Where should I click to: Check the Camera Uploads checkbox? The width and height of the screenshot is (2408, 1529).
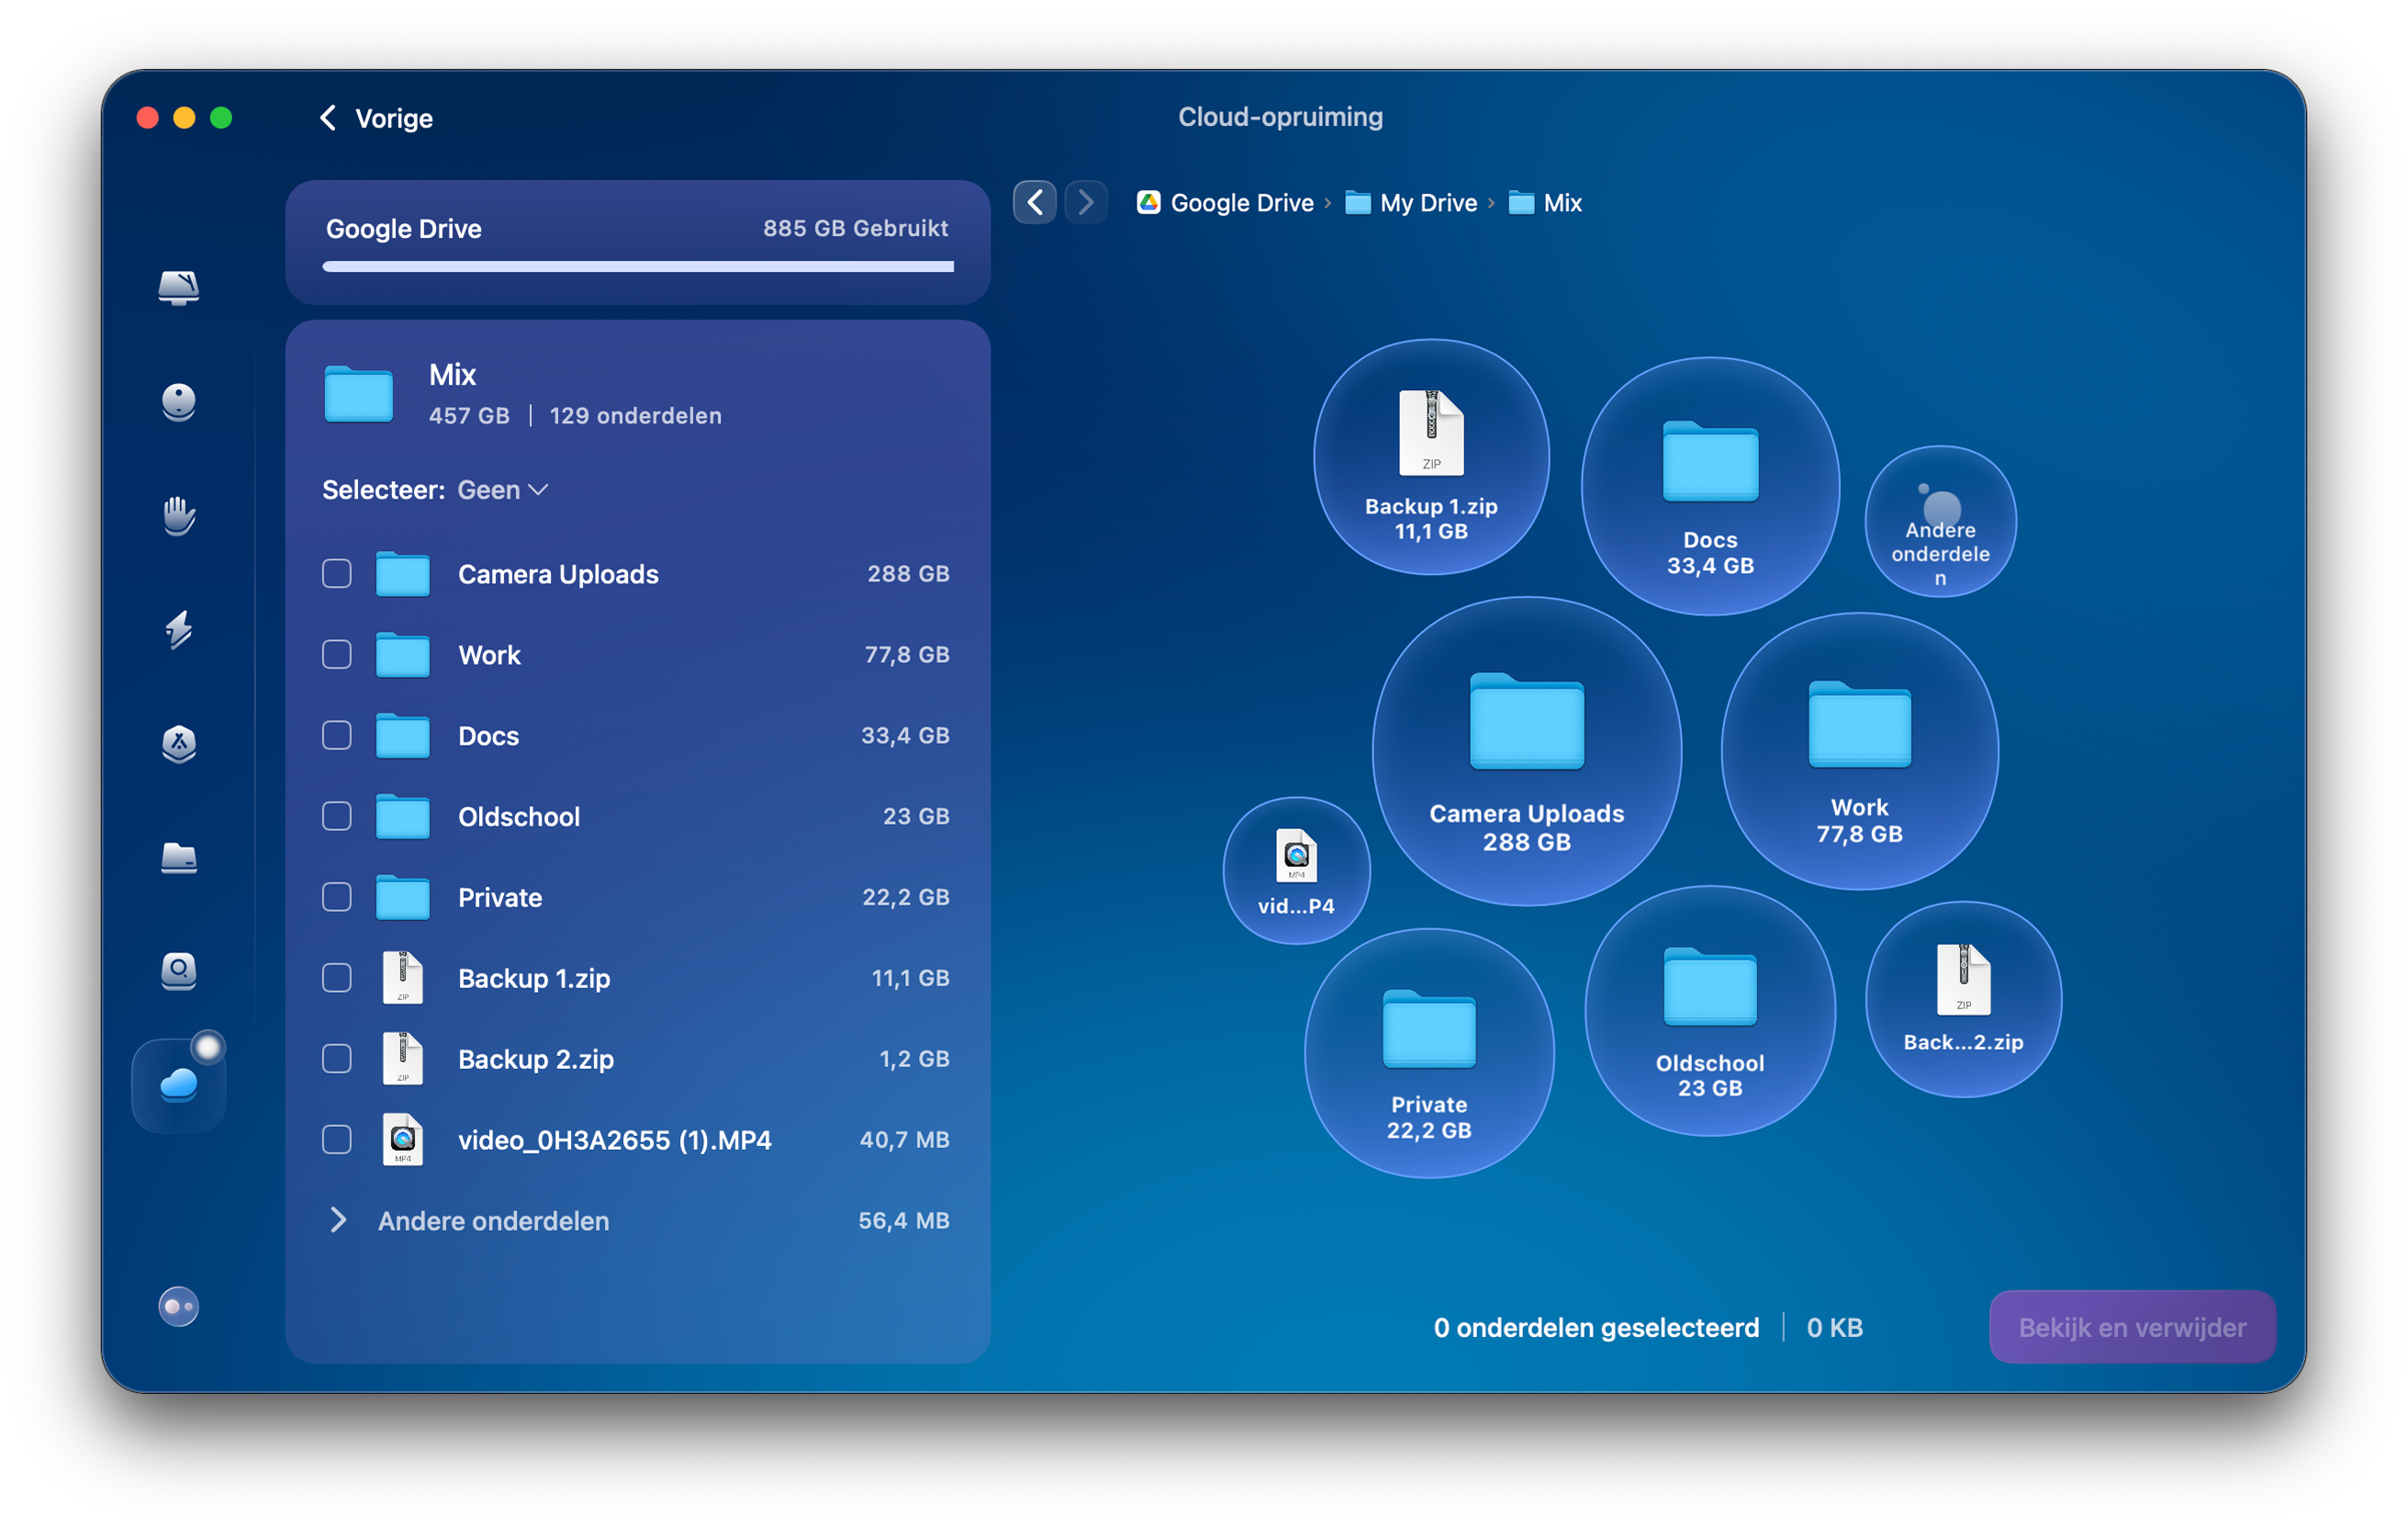(337, 574)
